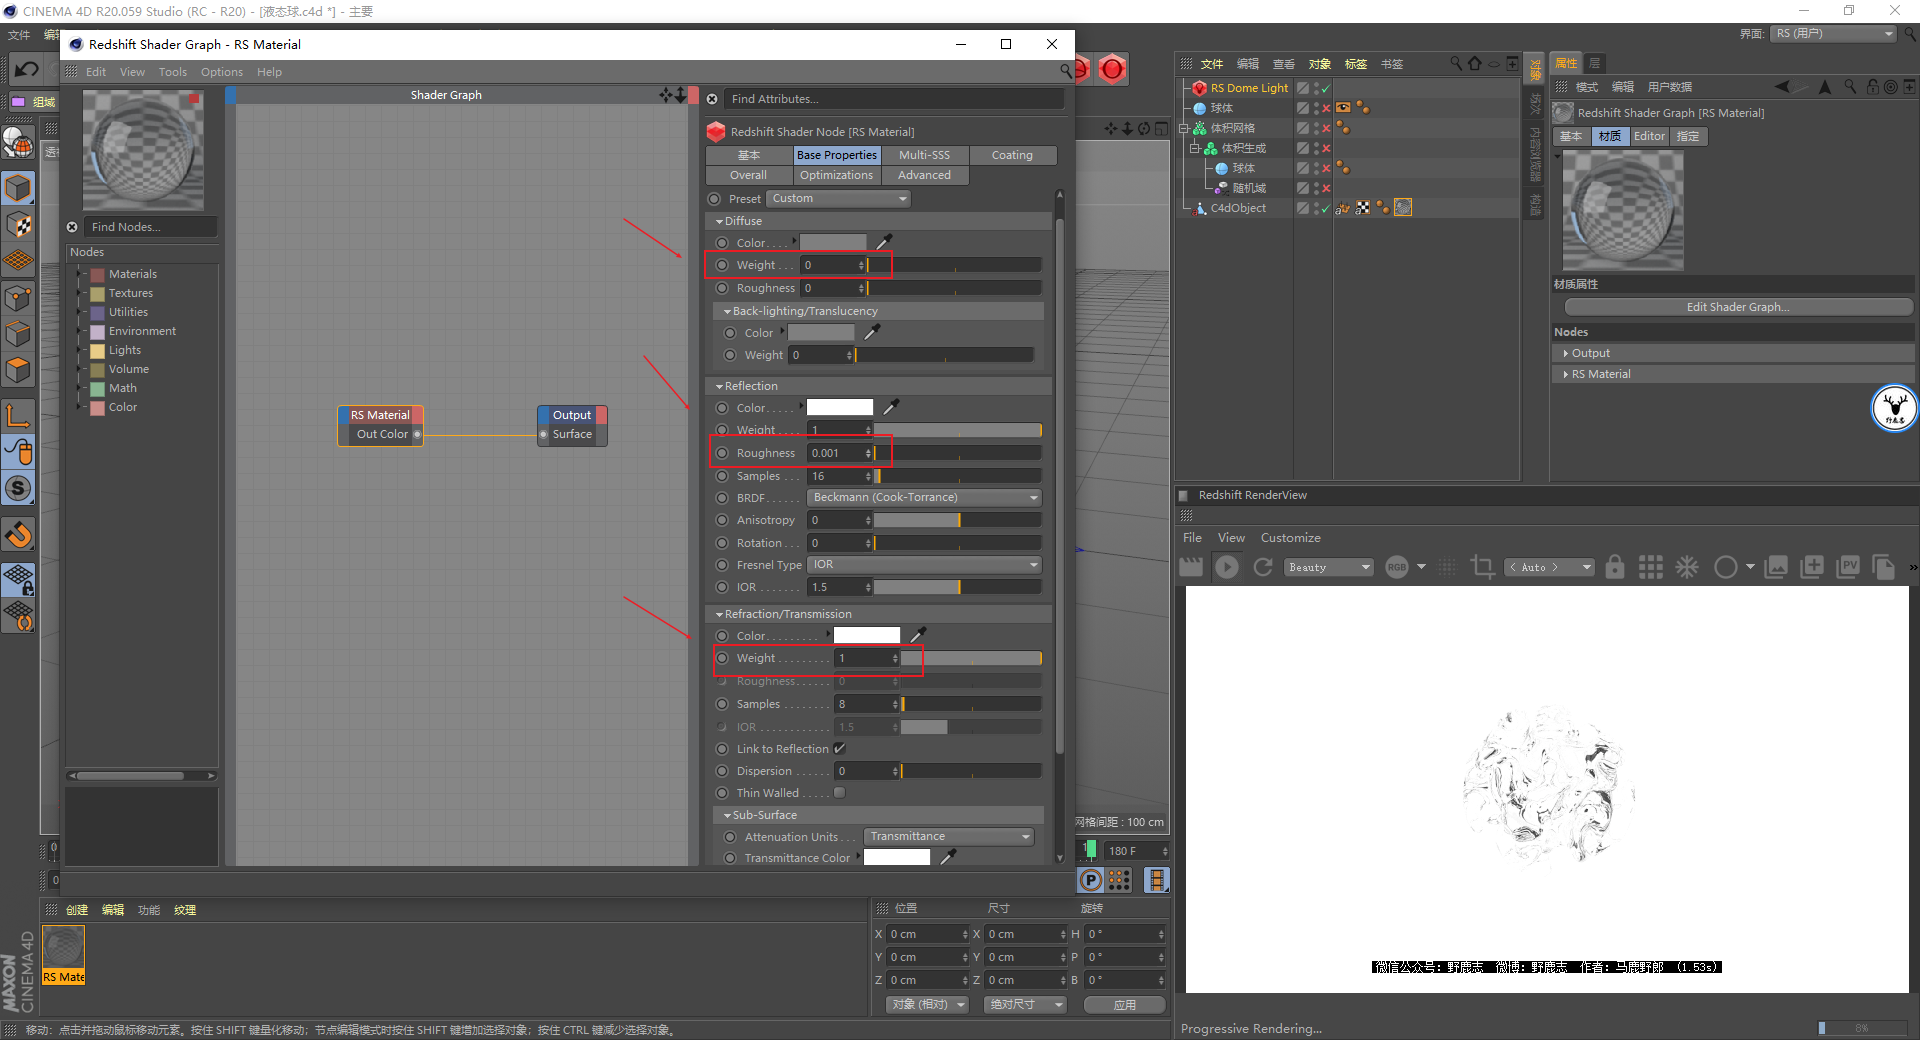Click the undo arrow in main toolbar
The height and width of the screenshot is (1040, 1920).
[x=26, y=69]
